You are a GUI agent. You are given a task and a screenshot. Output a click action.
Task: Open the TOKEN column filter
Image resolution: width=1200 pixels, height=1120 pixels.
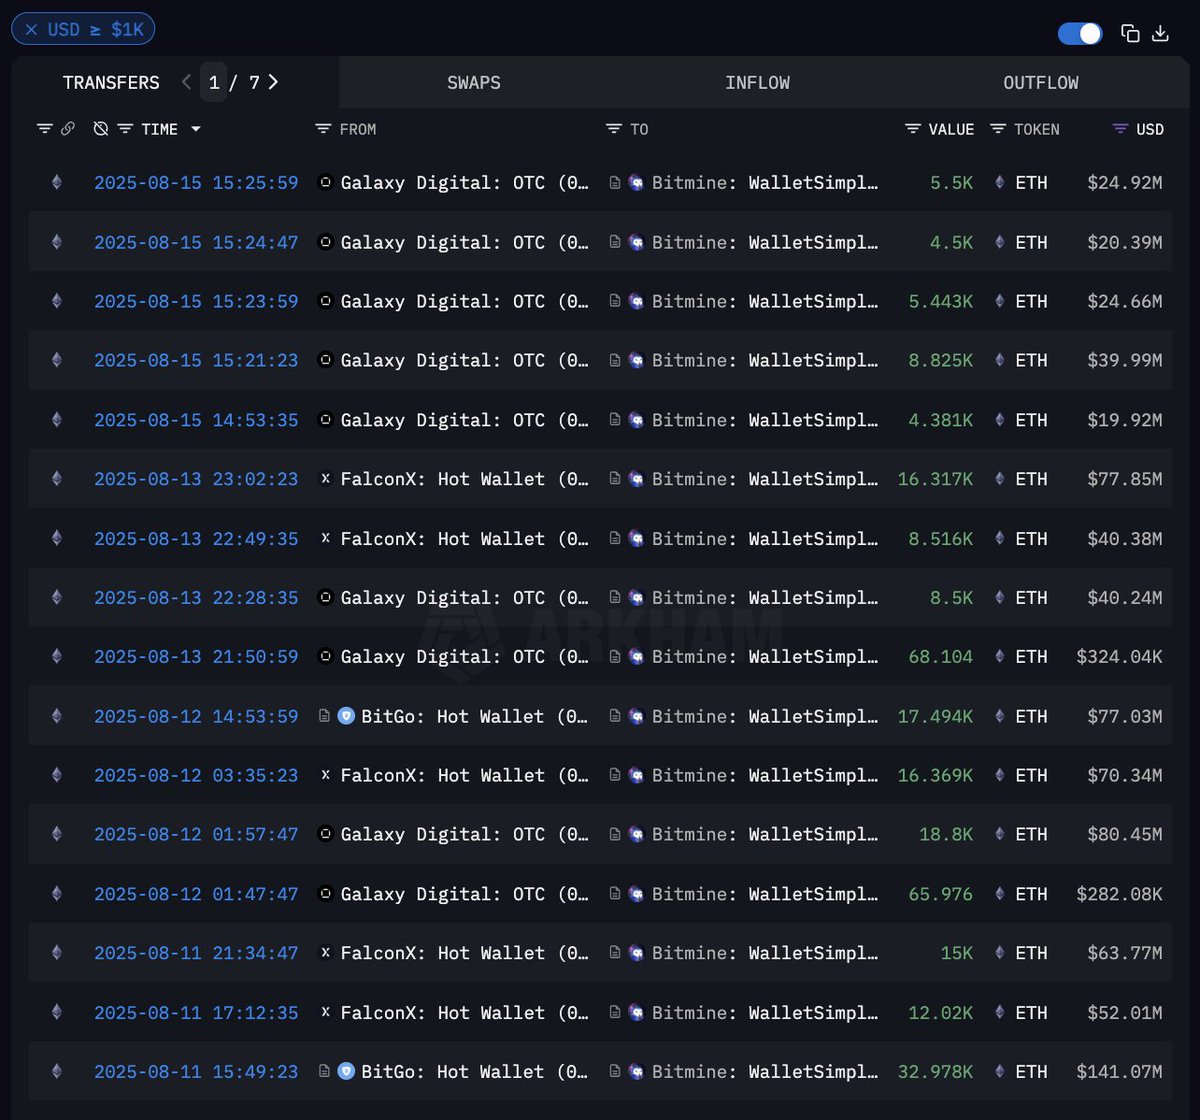coord(998,129)
